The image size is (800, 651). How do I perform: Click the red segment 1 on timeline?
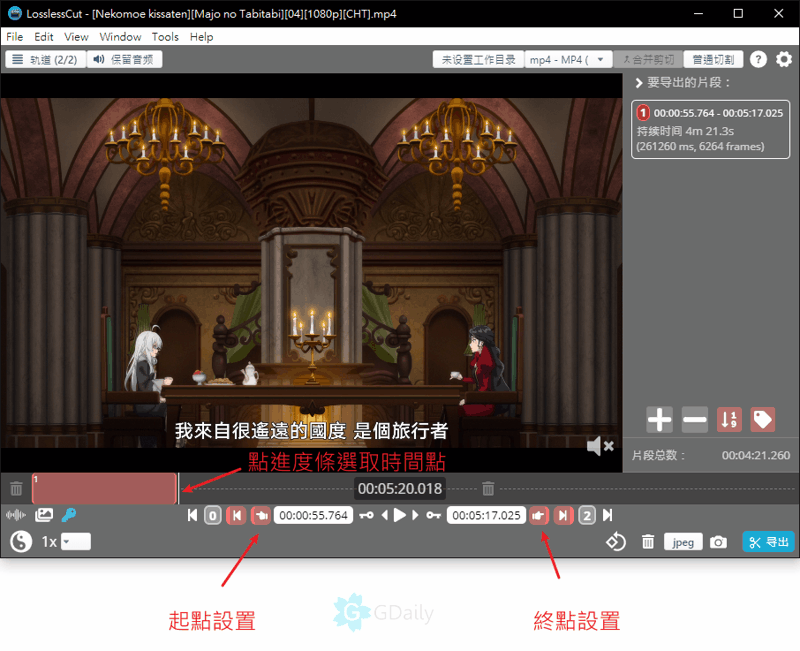point(104,488)
